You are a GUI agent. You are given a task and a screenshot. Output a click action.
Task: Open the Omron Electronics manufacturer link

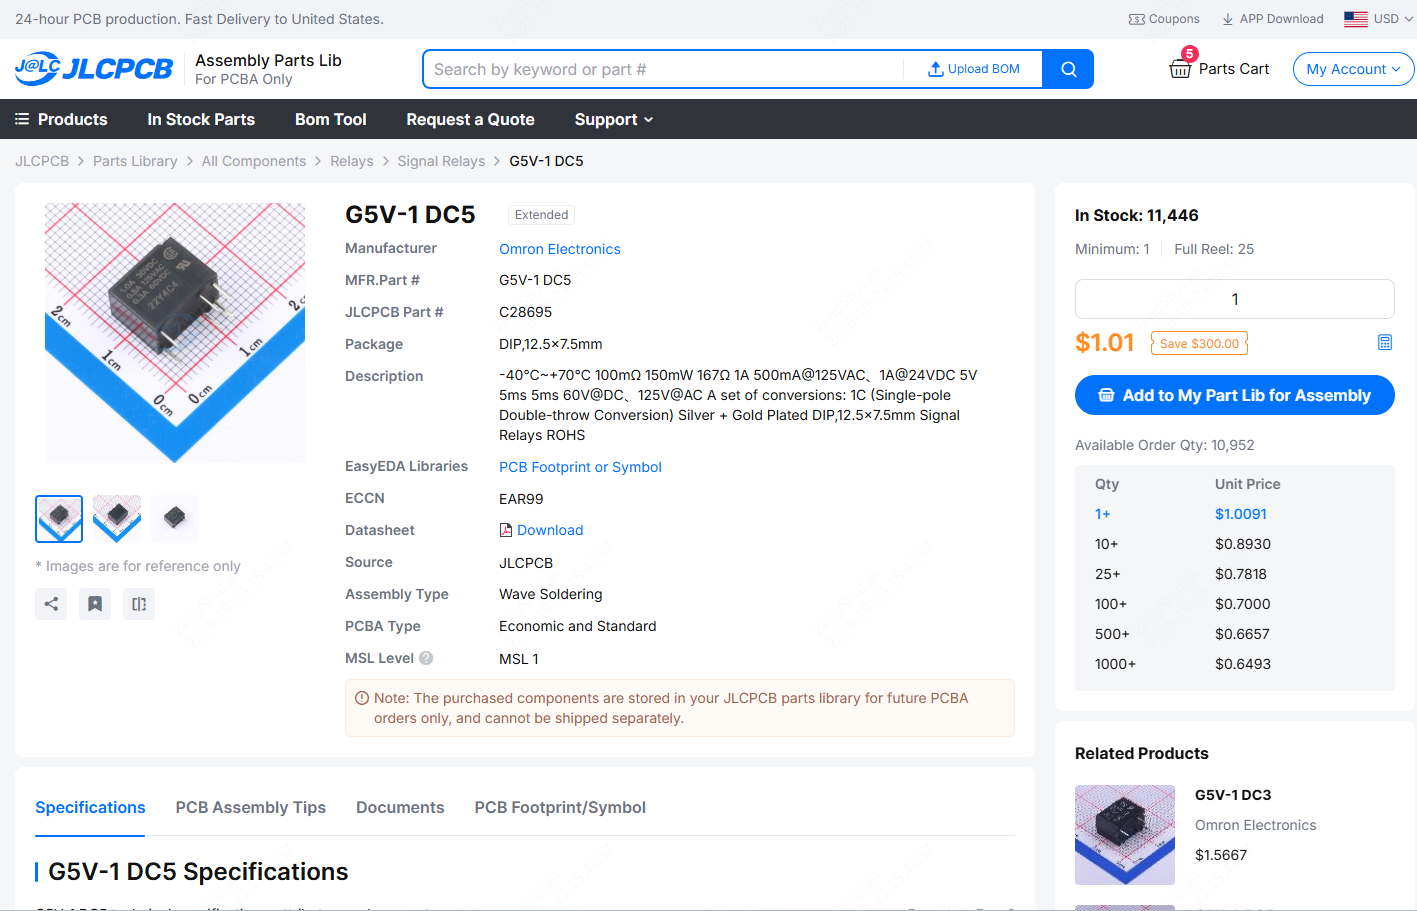click(560, 249)
